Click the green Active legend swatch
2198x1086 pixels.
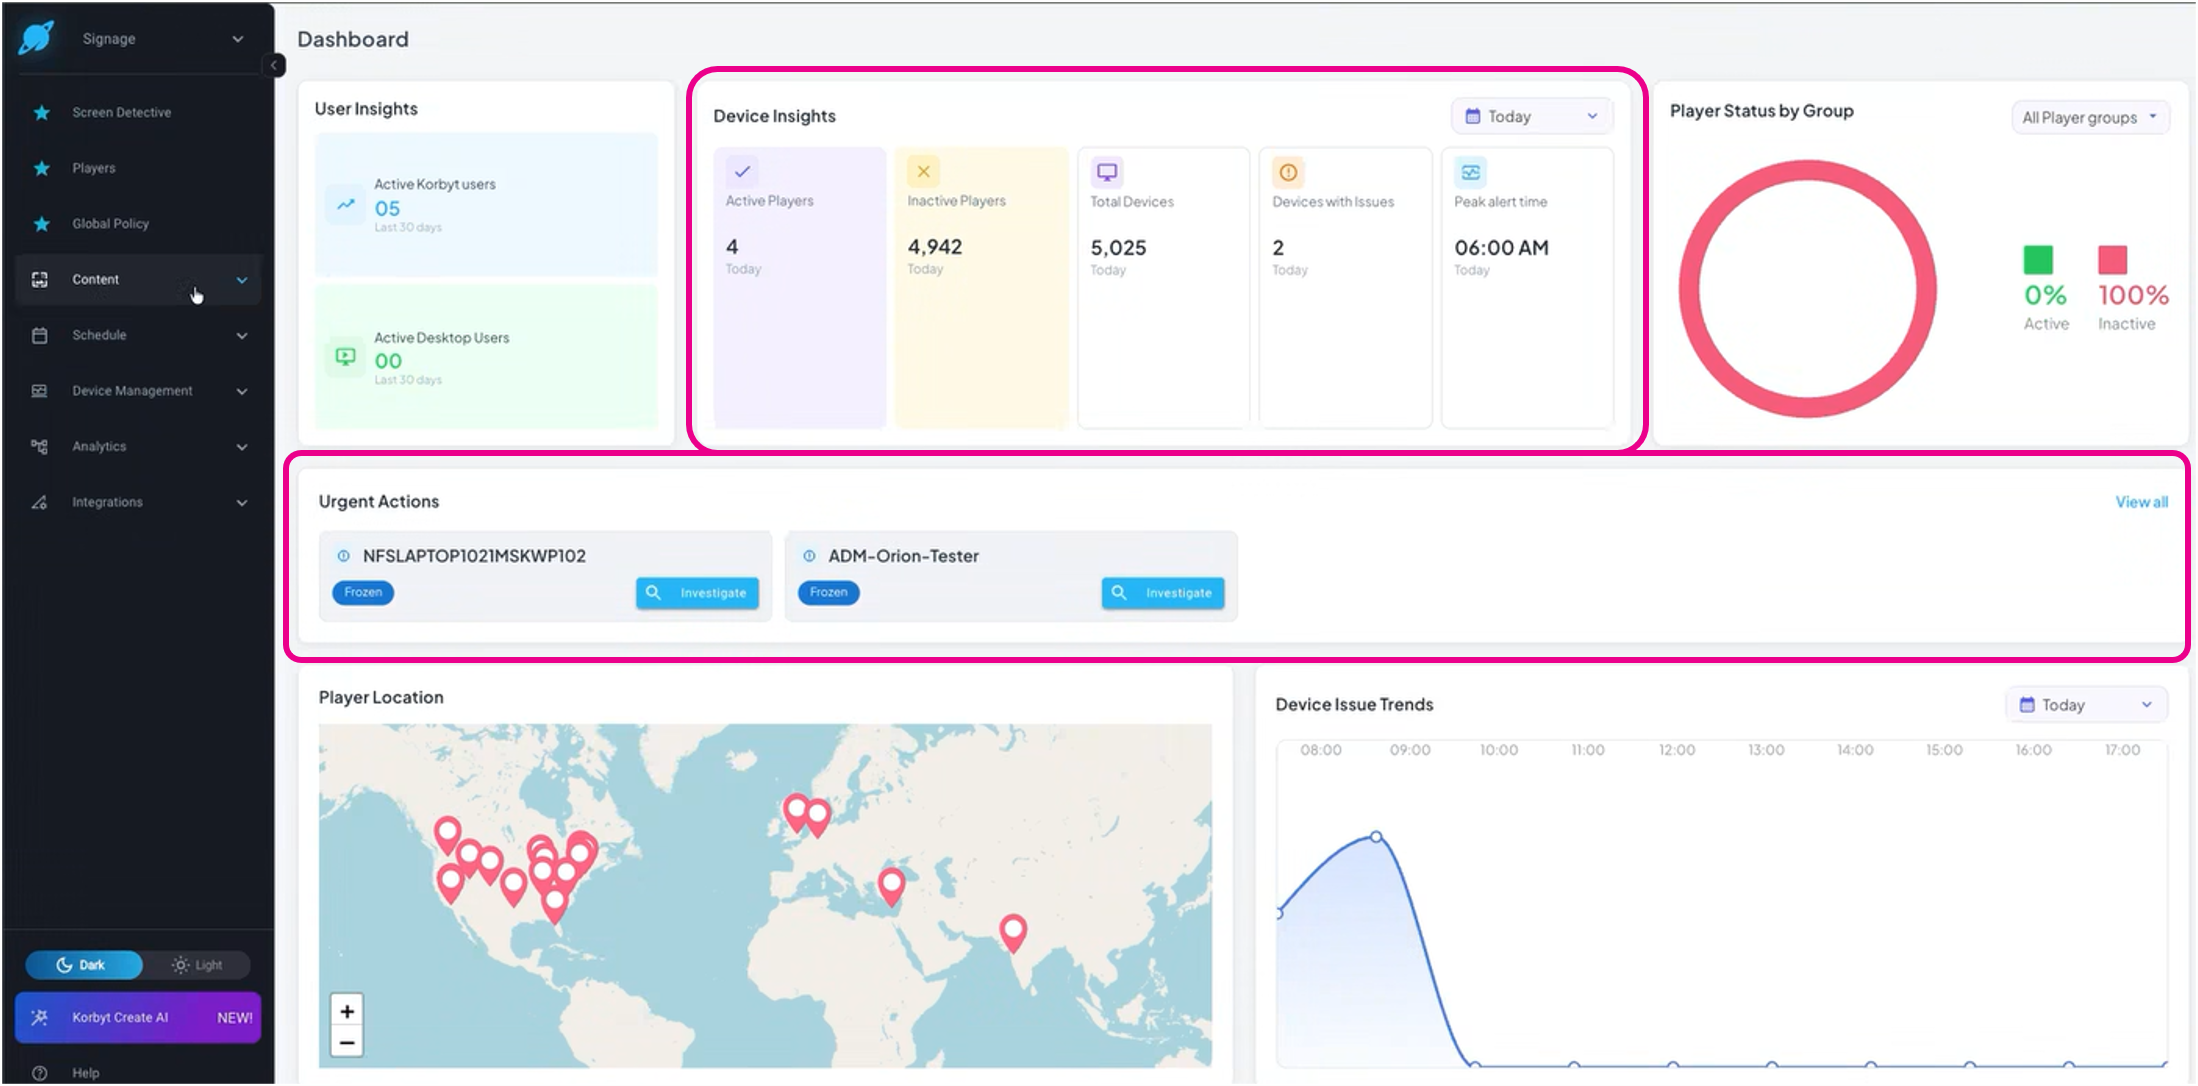2037,260
